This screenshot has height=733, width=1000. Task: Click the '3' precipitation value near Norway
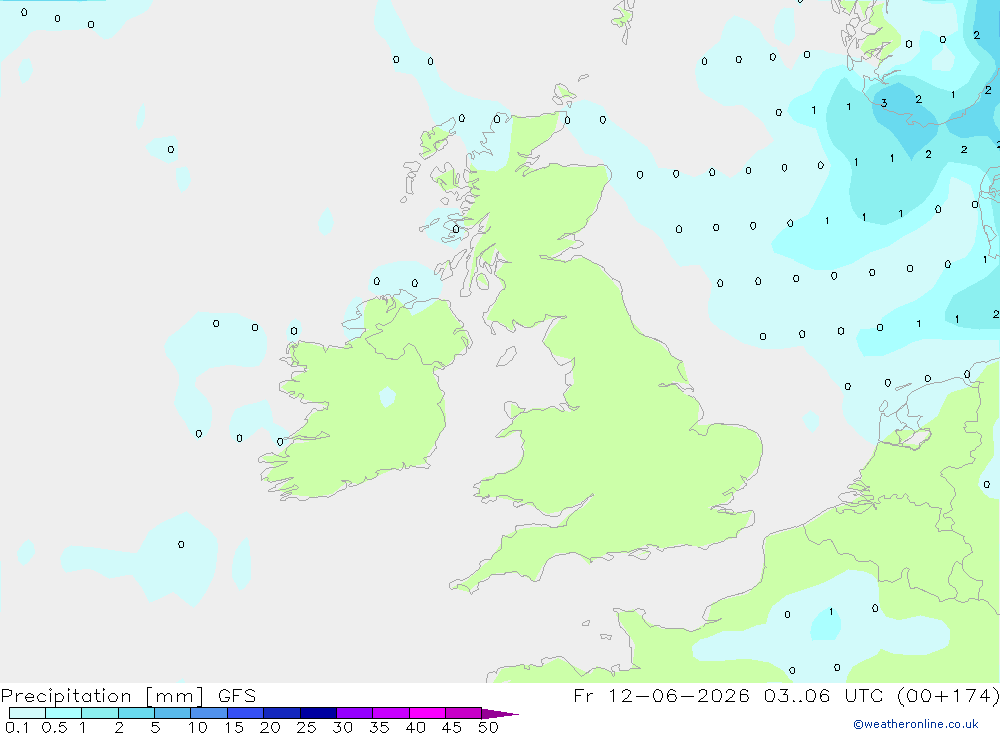point(884,103)
